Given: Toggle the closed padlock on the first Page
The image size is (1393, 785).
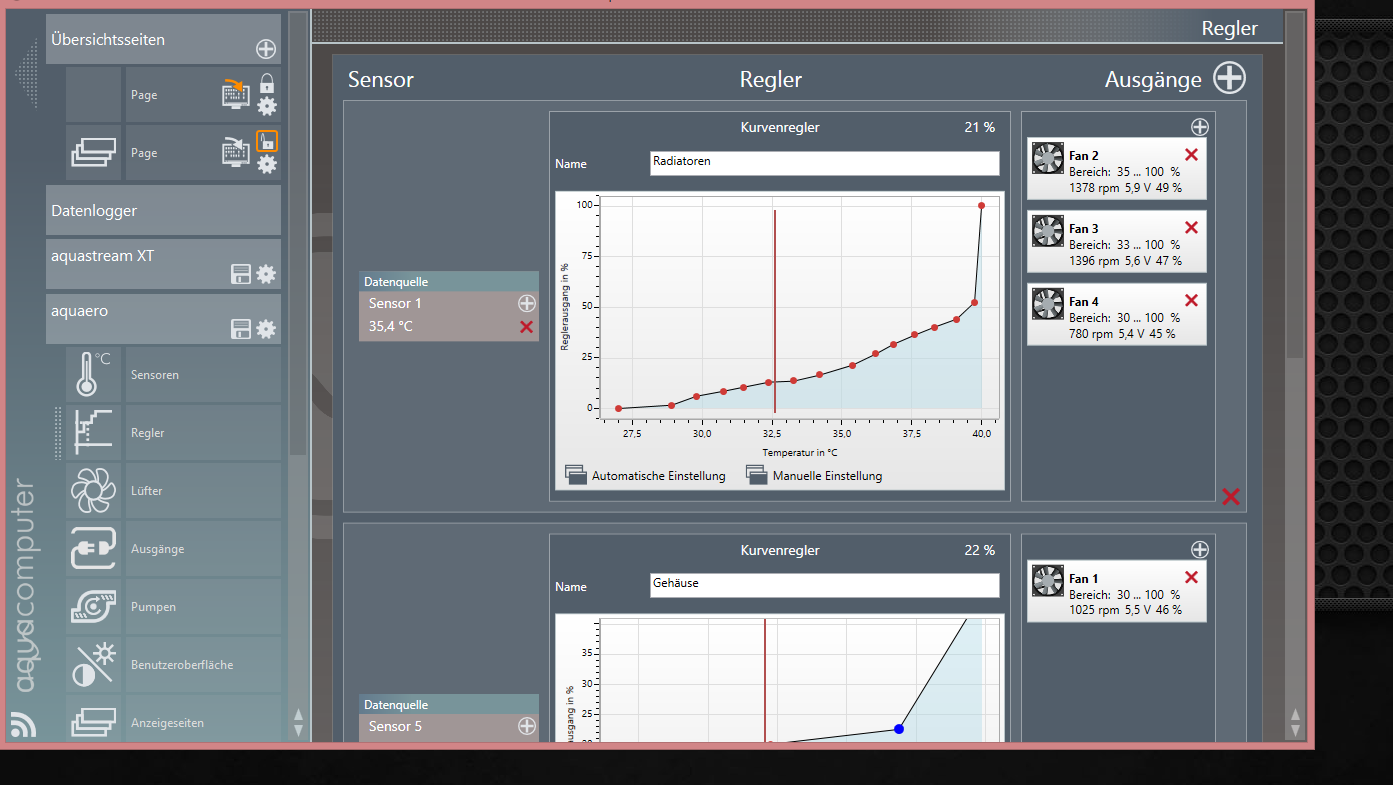Looking at the screenshot, I should [267, 83].
